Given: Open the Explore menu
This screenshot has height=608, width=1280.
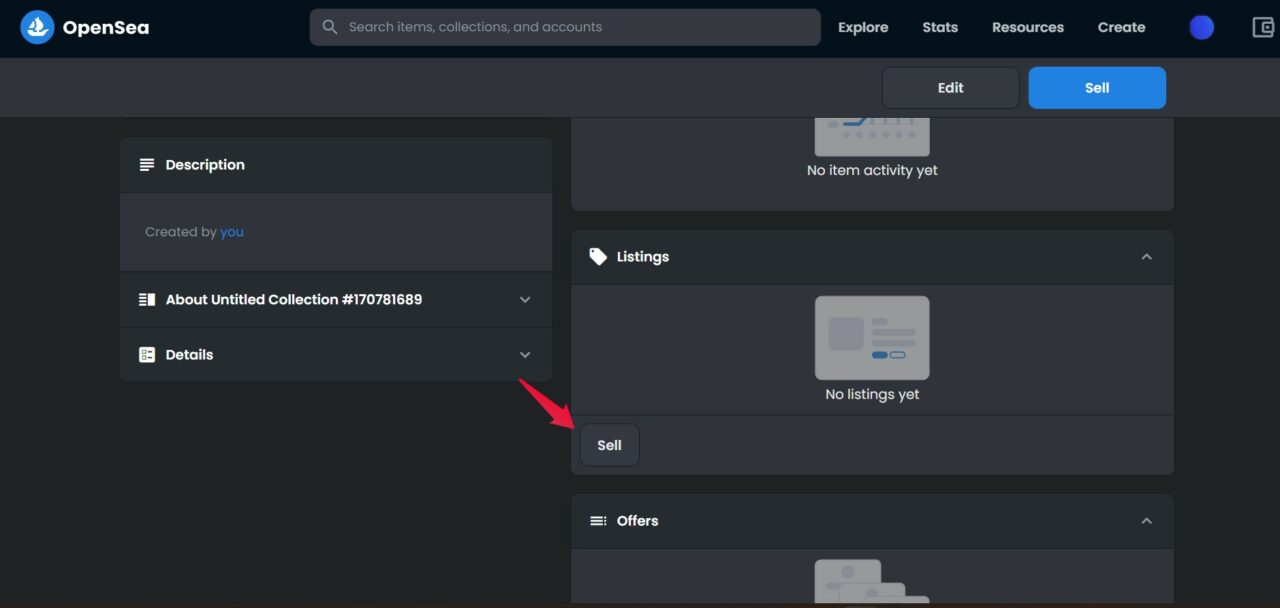Looking at the screenshot, I should tap(862, 27).
